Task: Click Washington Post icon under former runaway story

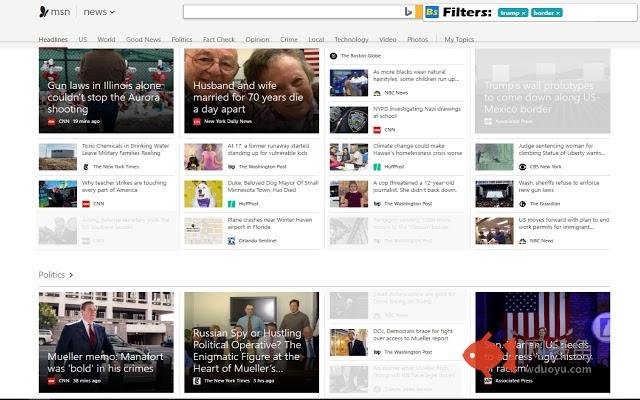Action: (231, 167)
